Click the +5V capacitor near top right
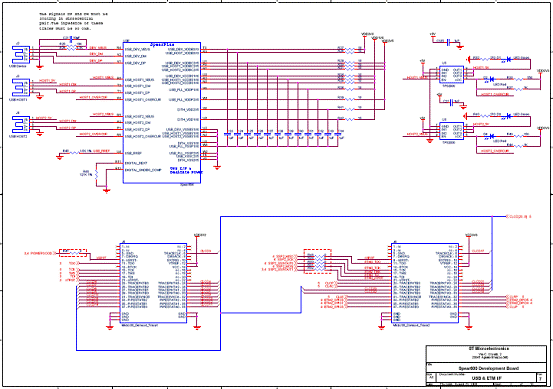The image size is (553, 389). tap(448, 42)
